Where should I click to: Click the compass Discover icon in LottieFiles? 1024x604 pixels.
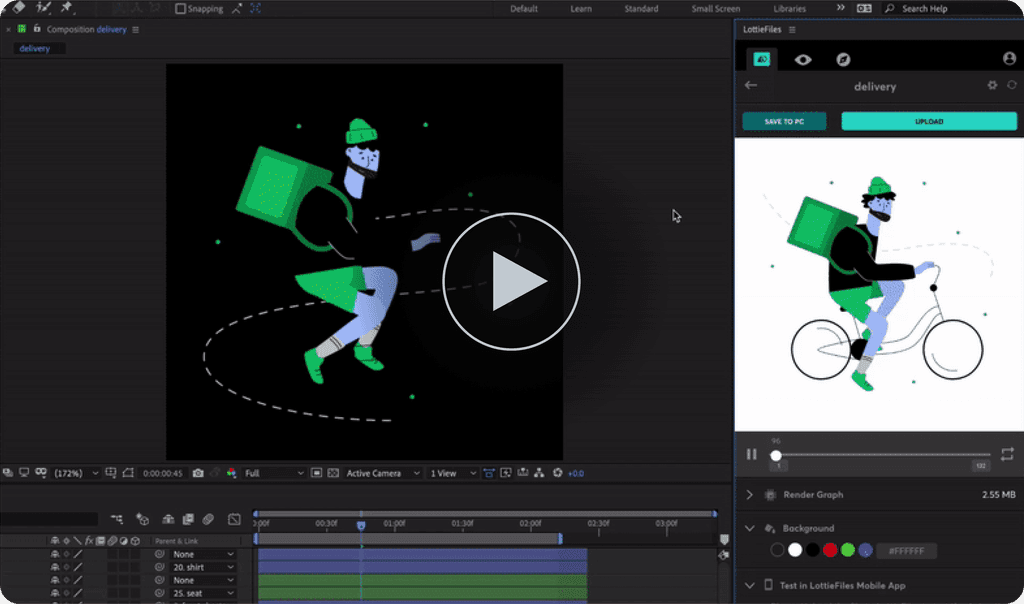coord(843,58)
